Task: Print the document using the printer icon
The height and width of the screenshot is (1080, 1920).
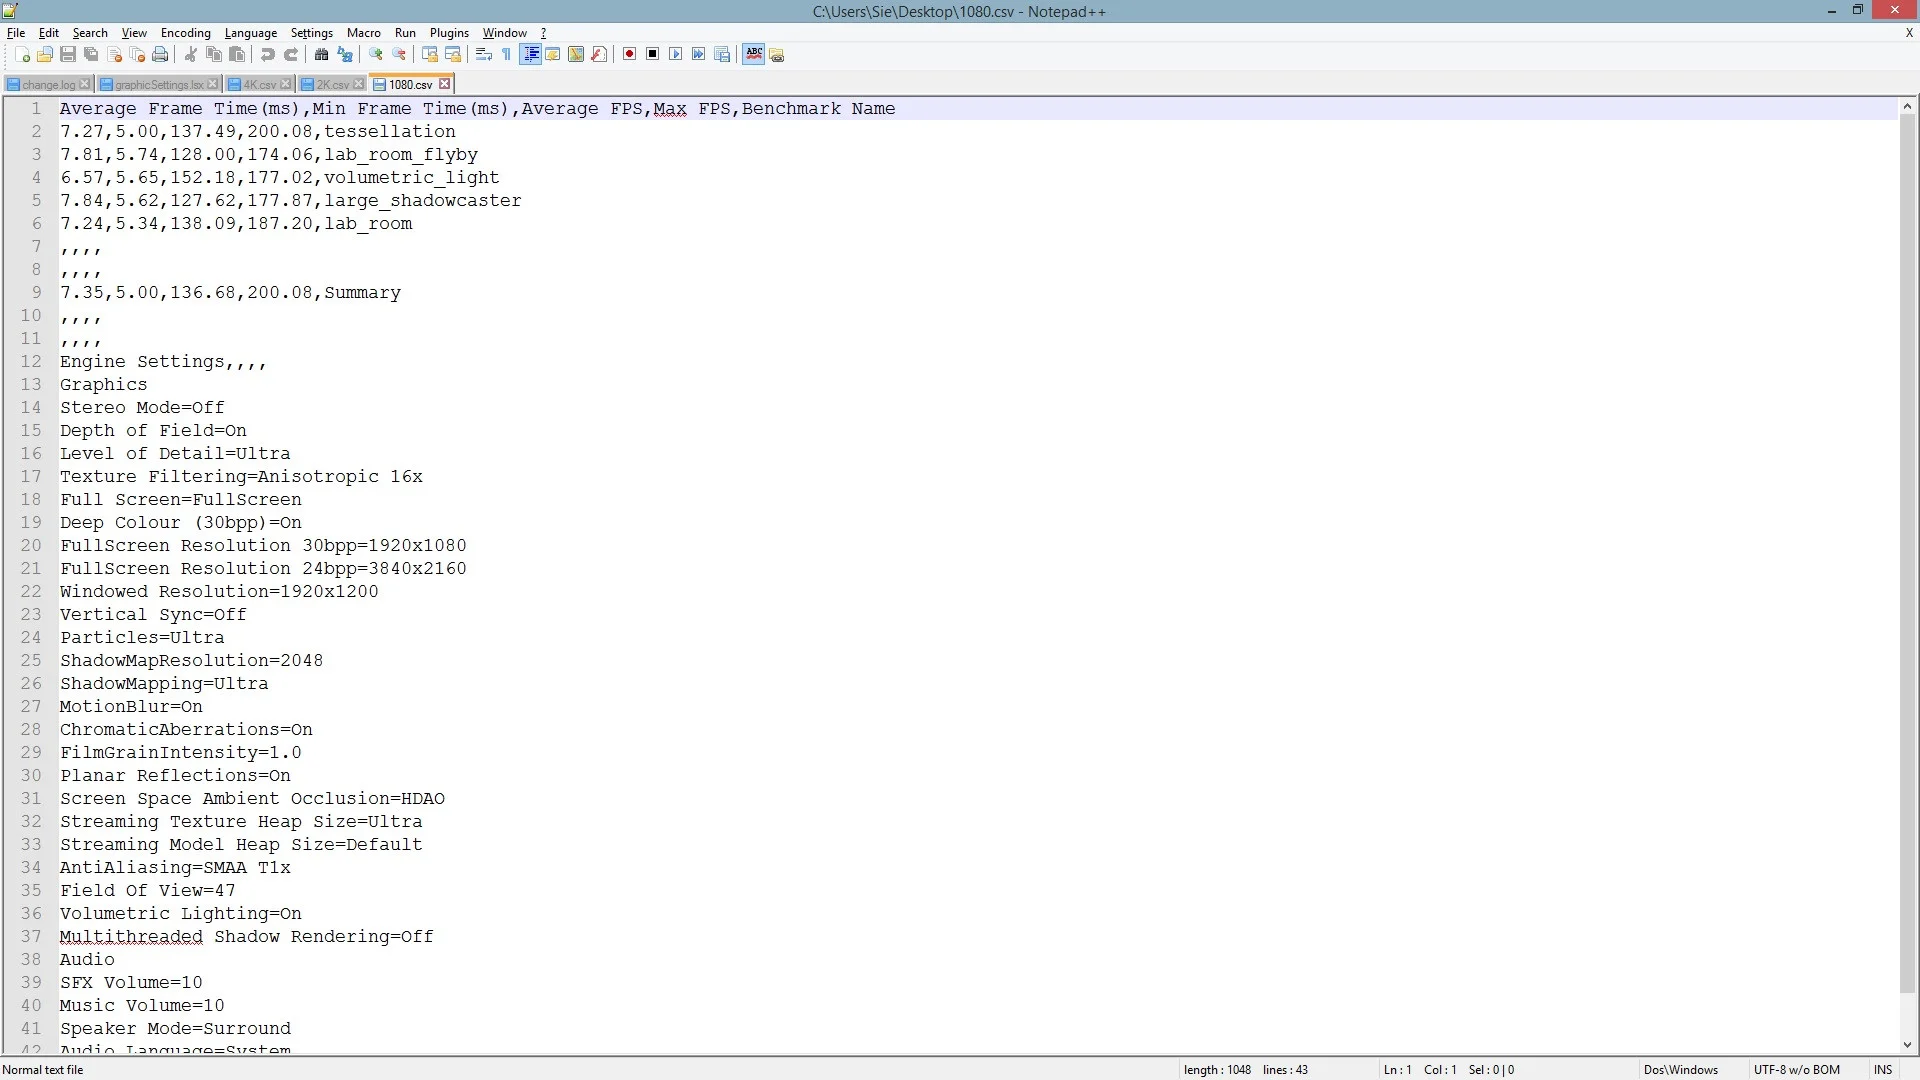Action: [160, 54]
